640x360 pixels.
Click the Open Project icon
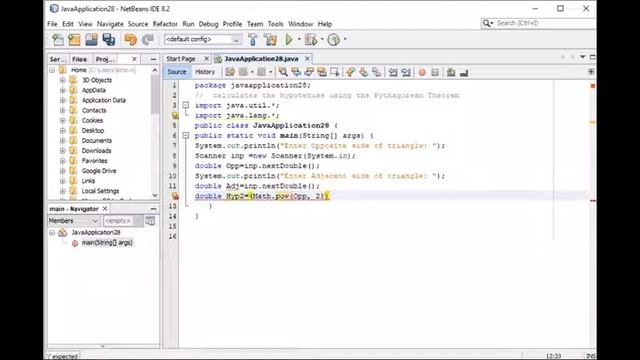(91, 40)
